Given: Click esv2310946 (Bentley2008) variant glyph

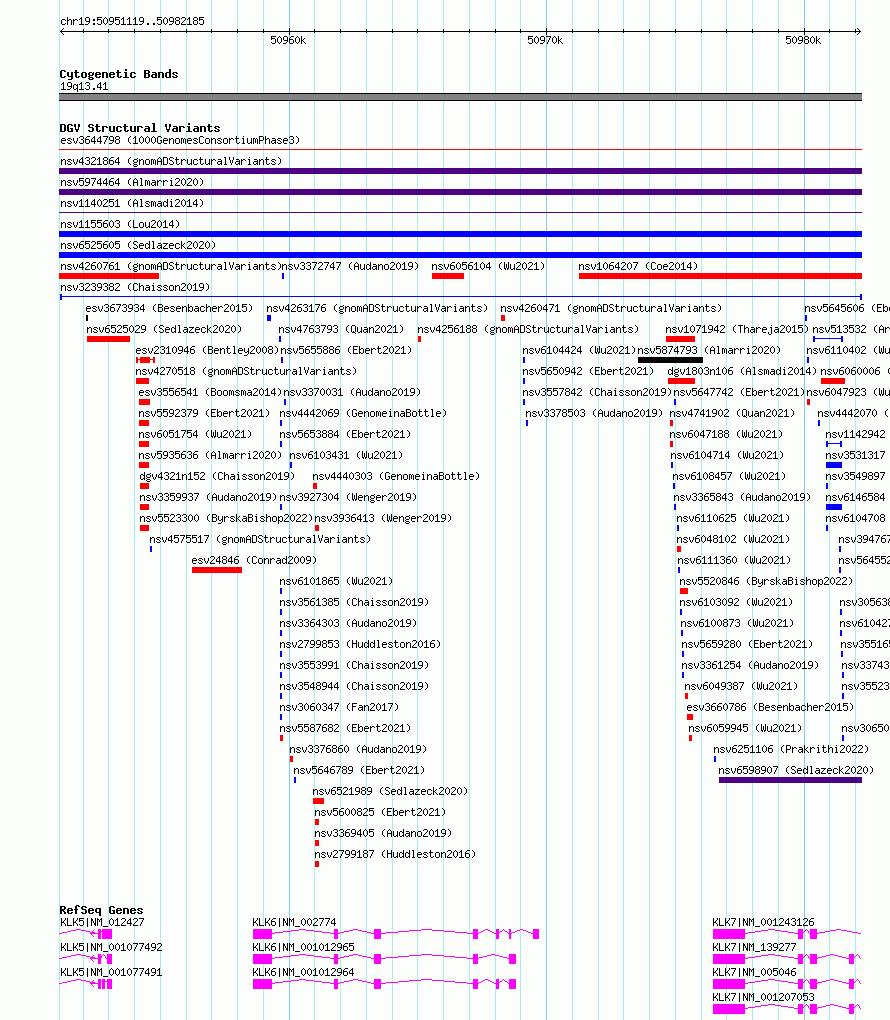Looking at the screenshot, I should 145,360.
